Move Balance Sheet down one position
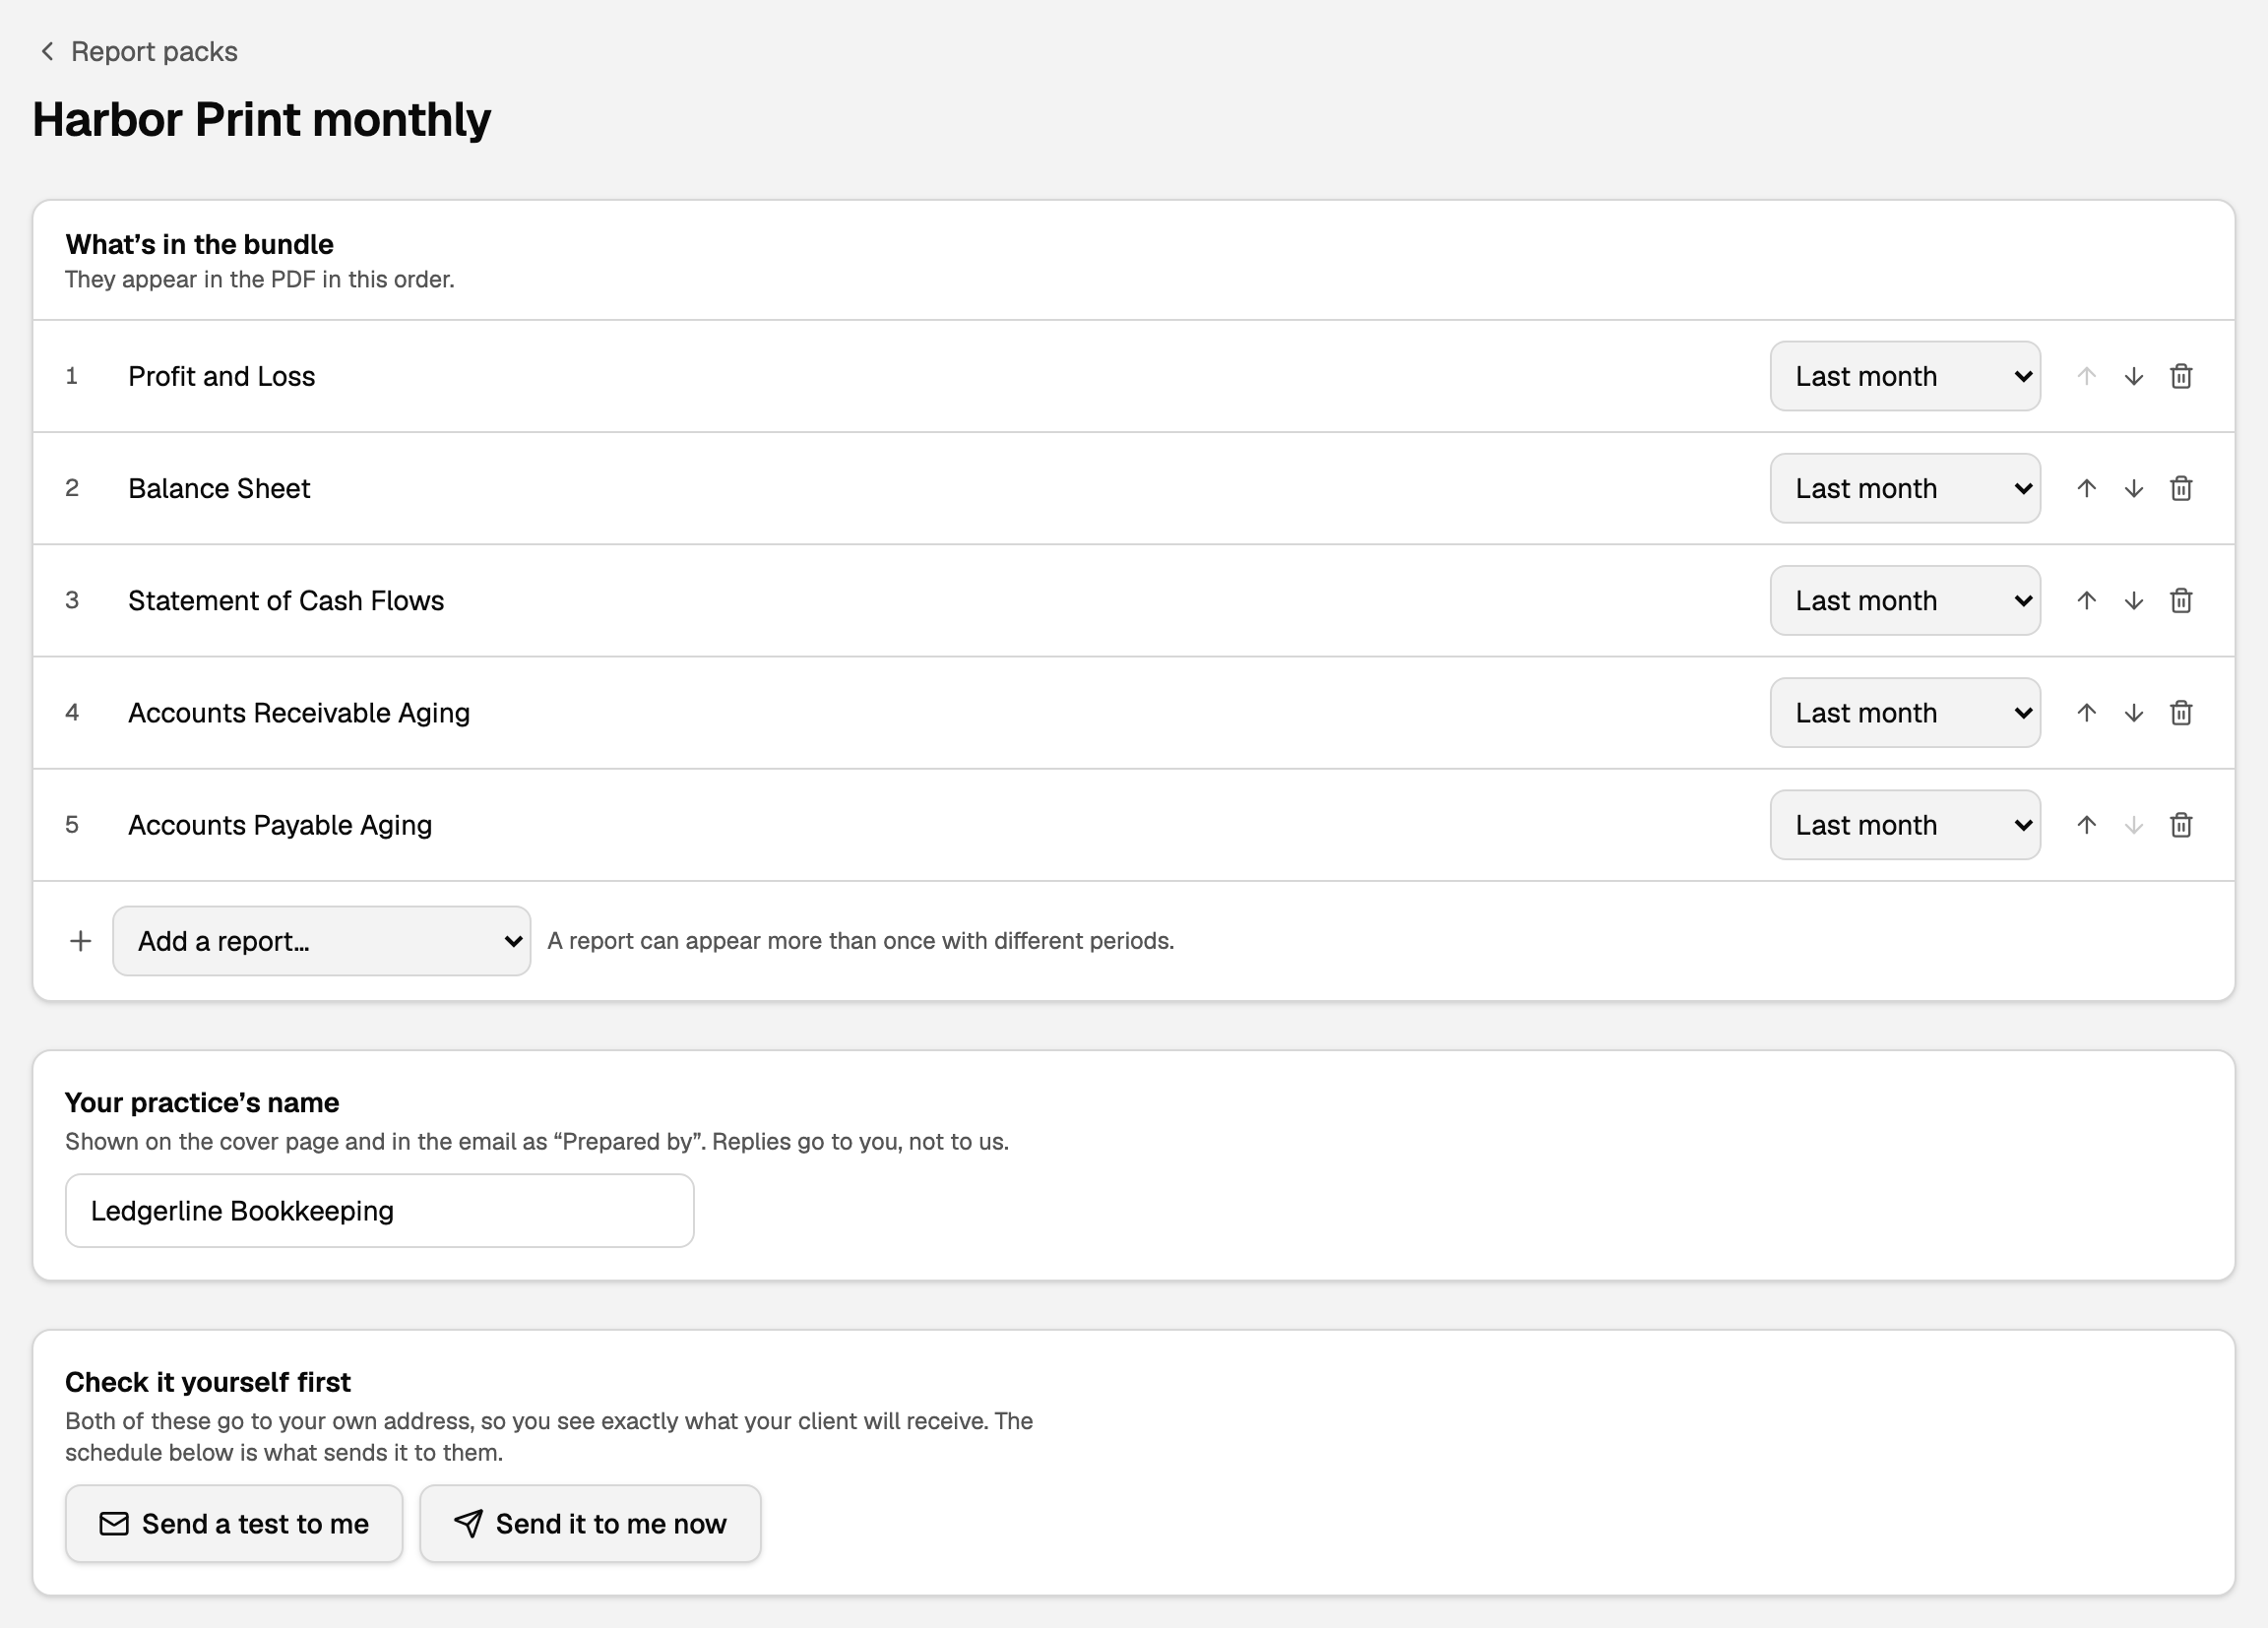Screen dimensions: 2268x1628 [2133, 488]
